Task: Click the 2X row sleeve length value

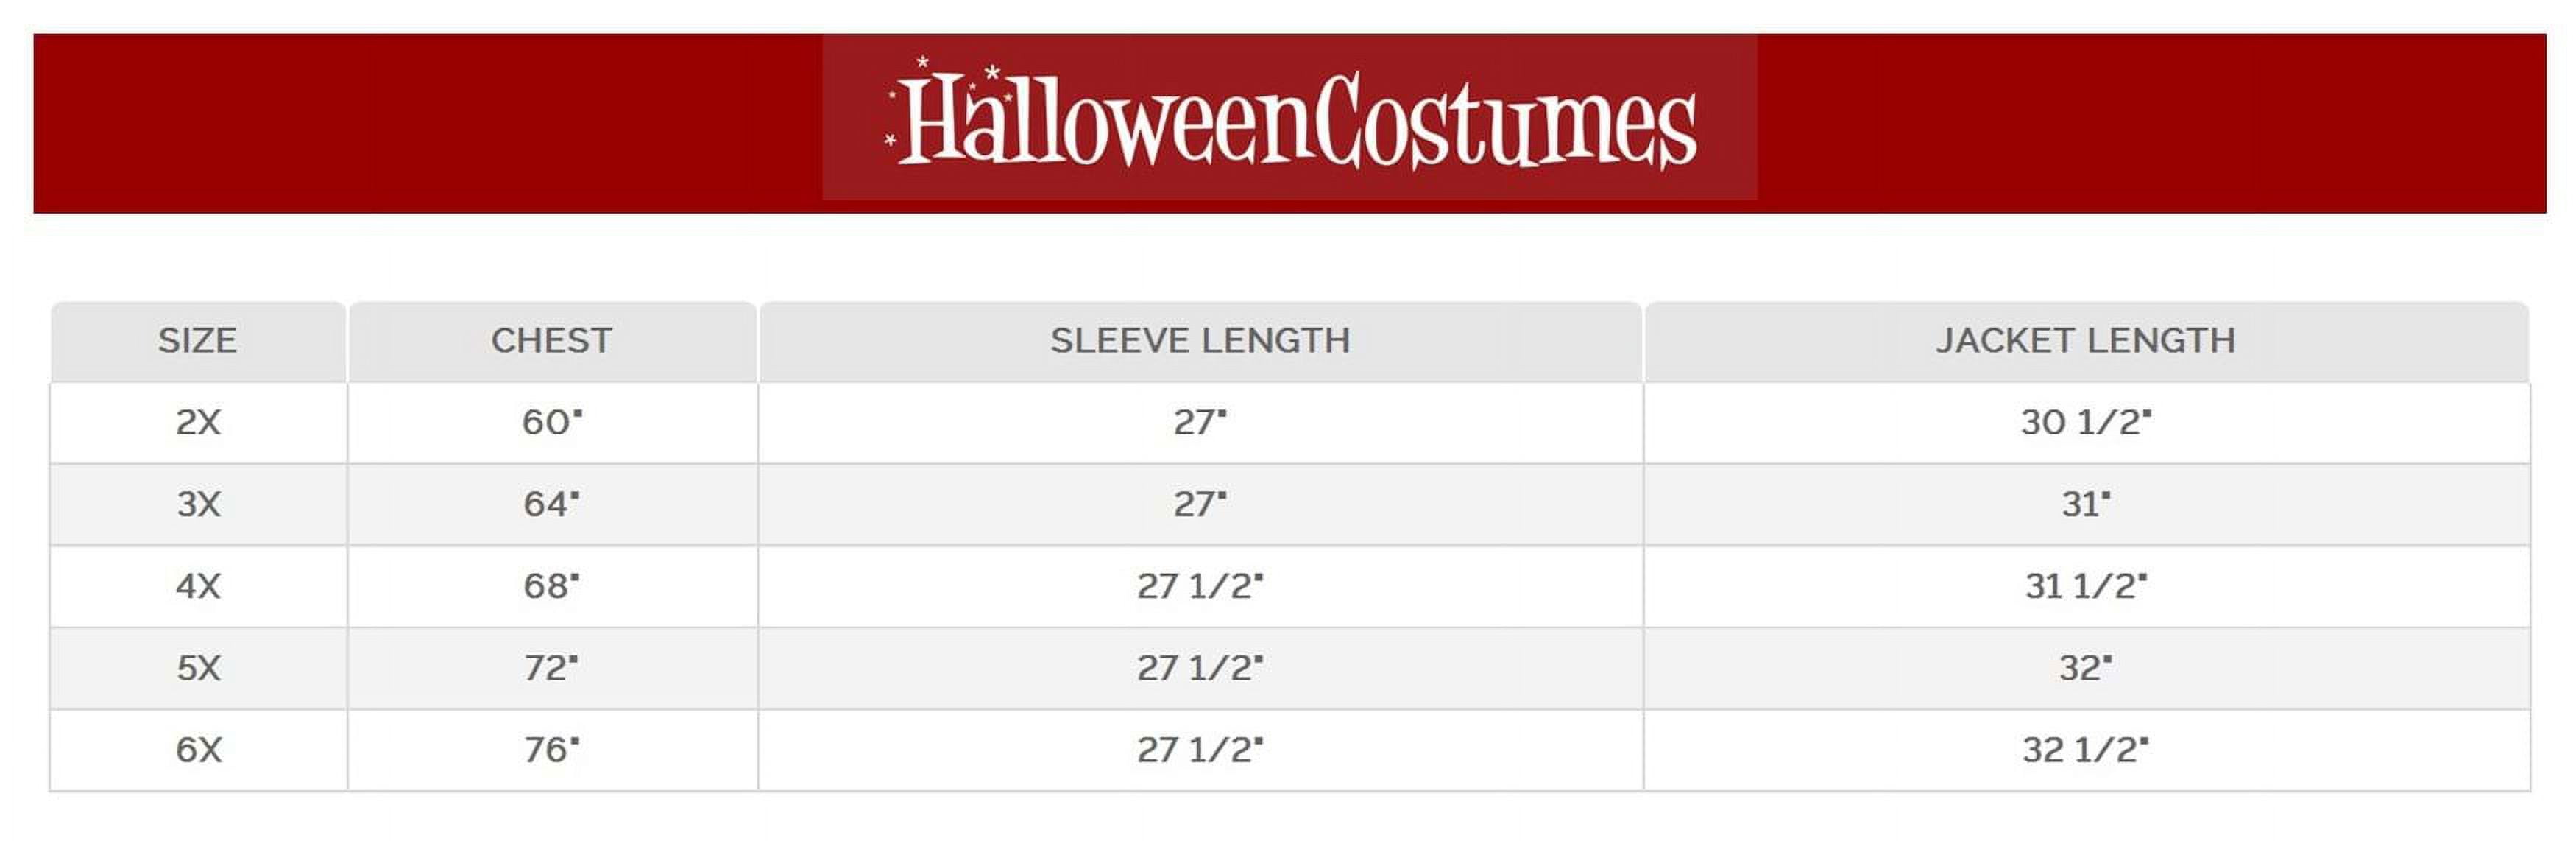Action: [x=1200, y=423]
